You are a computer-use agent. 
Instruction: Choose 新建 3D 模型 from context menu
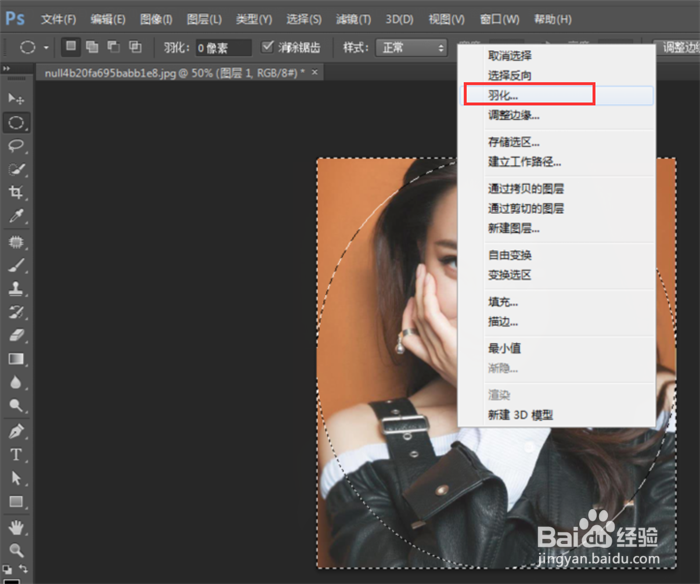pyautogui.click(x=557, y=415)
